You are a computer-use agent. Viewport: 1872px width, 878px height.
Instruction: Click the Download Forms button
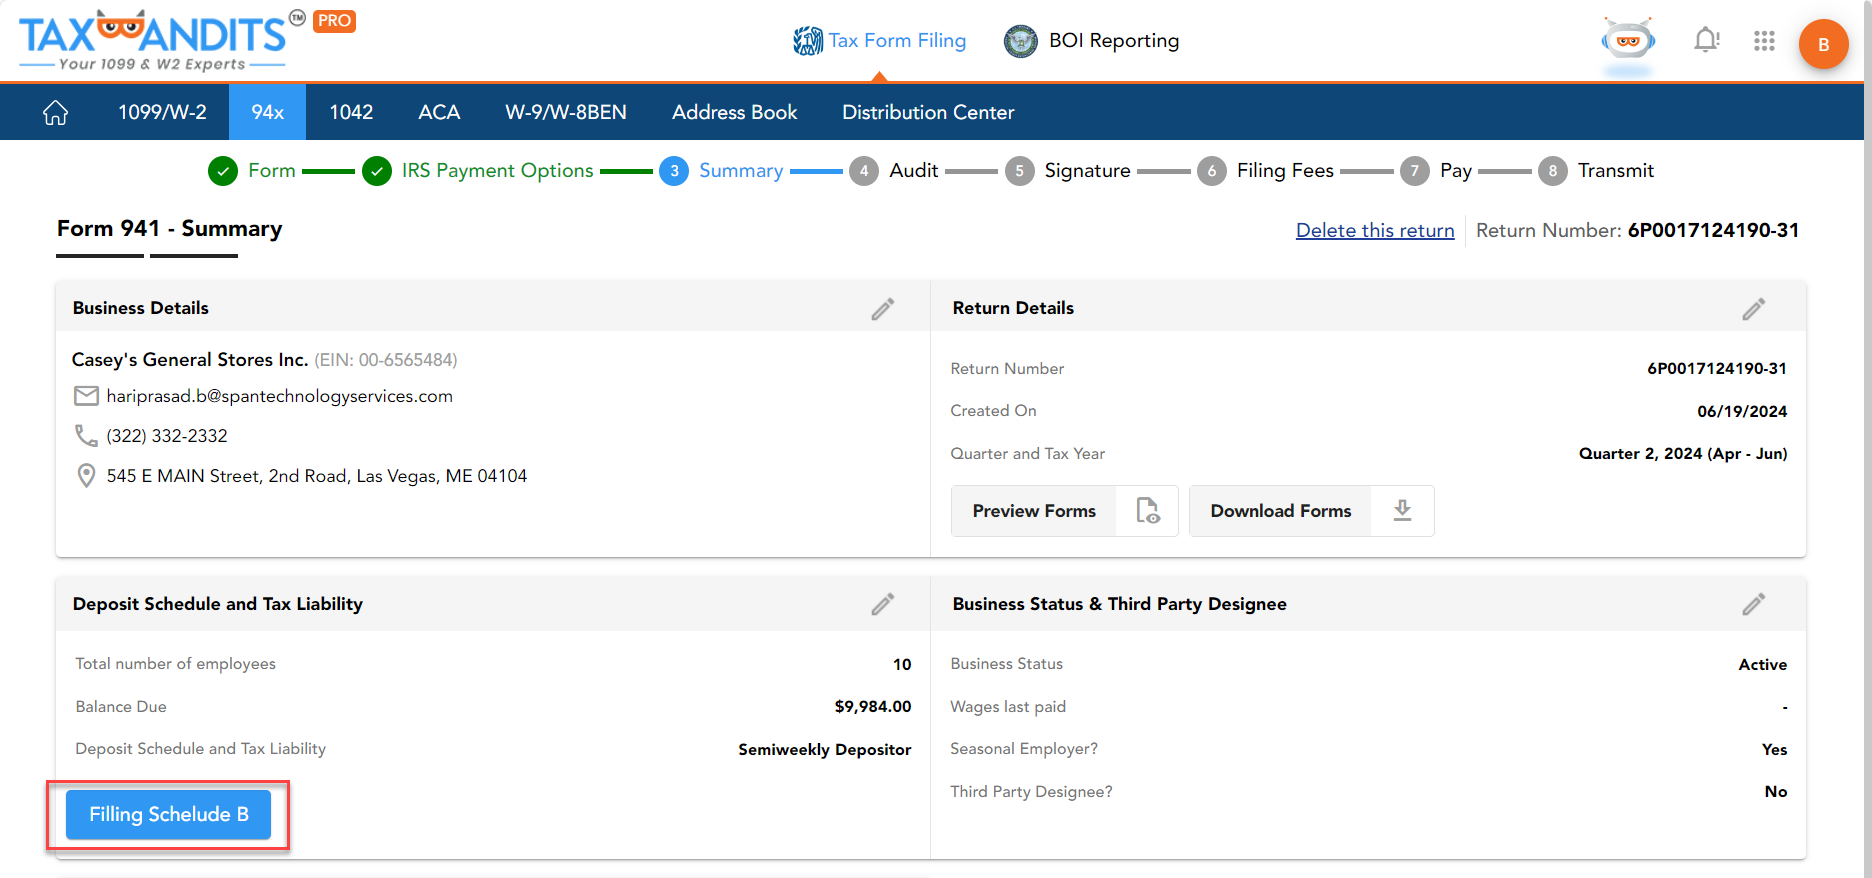pyautogui.click(x=1310, y=511)
